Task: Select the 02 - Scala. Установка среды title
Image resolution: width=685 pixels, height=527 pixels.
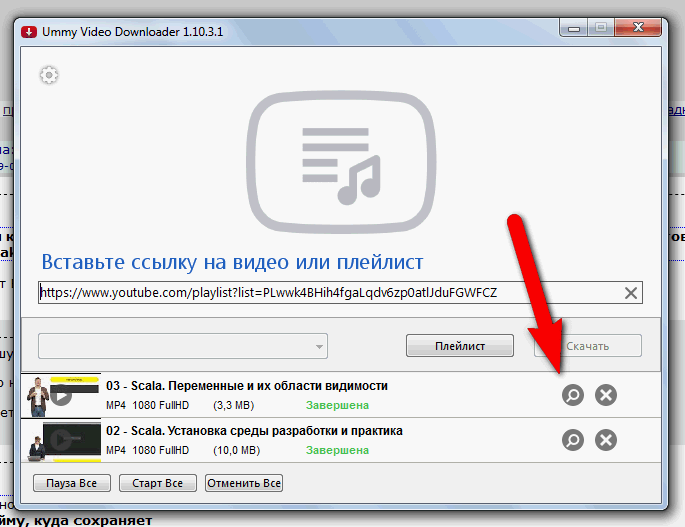Action: 254,431
